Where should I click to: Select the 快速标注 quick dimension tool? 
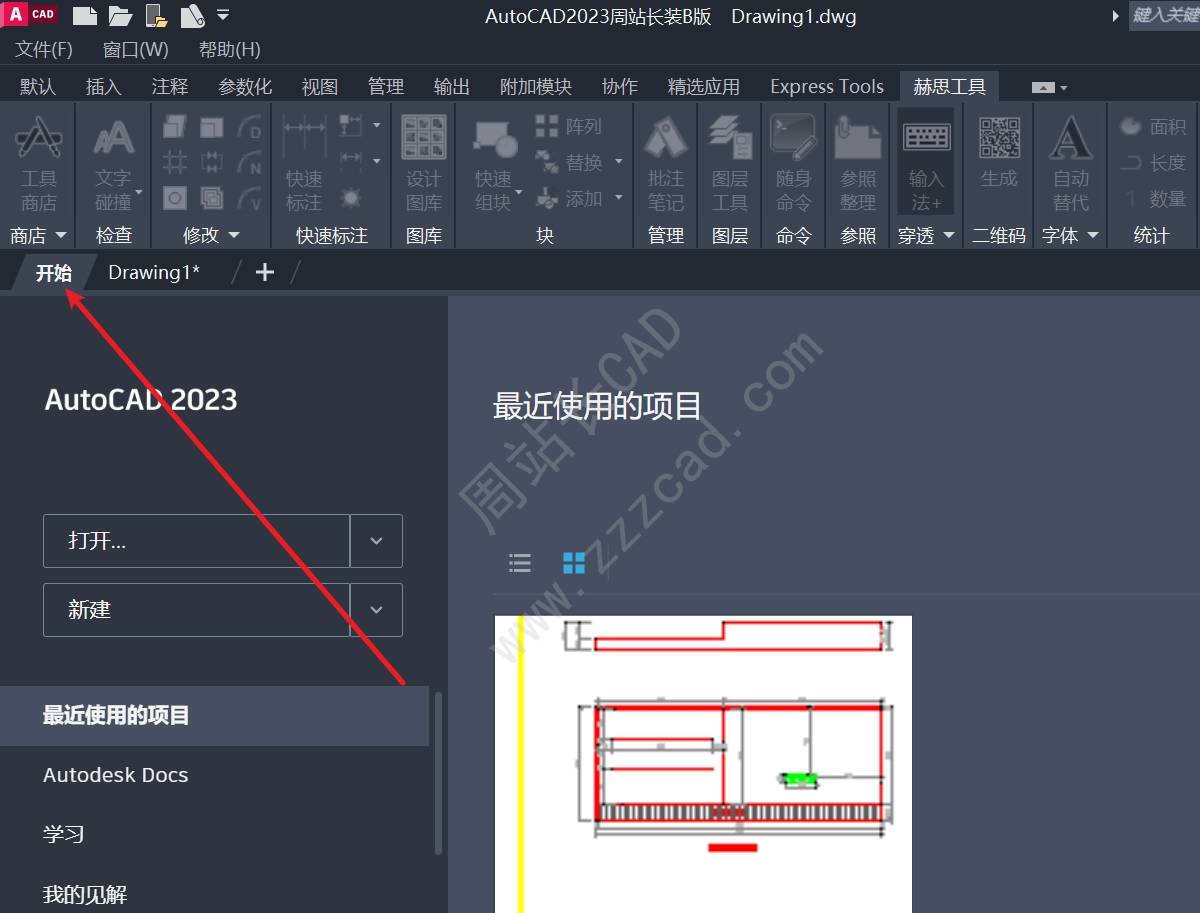tap(304, 164)
